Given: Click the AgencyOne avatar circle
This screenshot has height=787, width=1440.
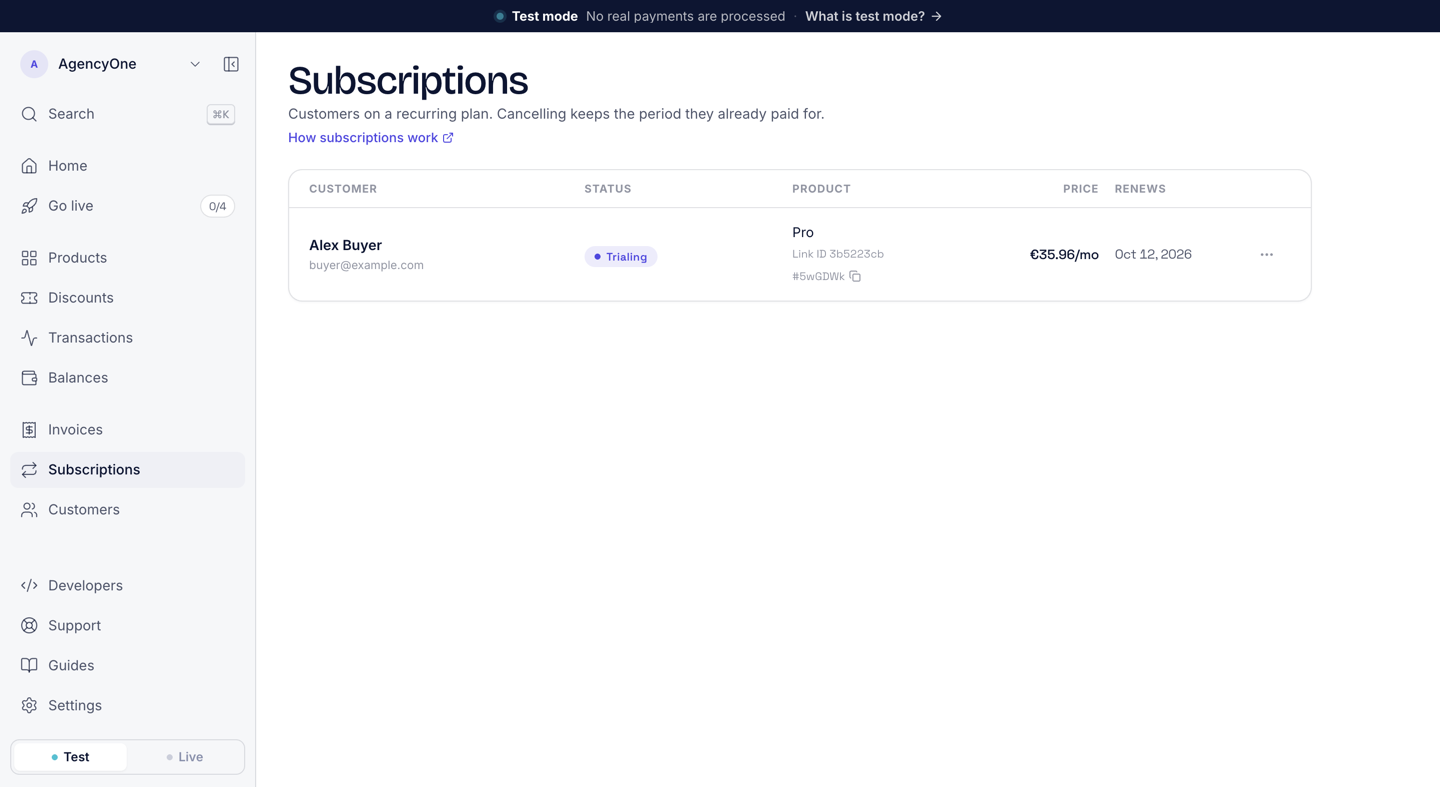Looking at the screenshot, I should [34, 64].
